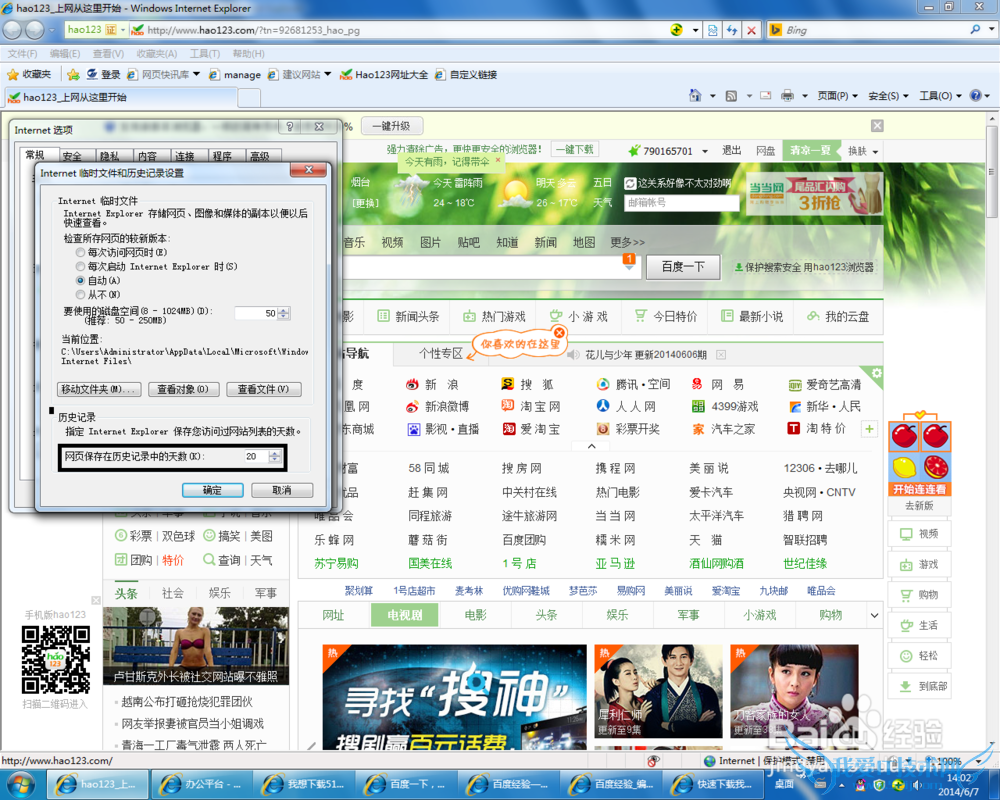Select the 自动(A) radio option
This screenshot has width=1000, height=800.
80,280
